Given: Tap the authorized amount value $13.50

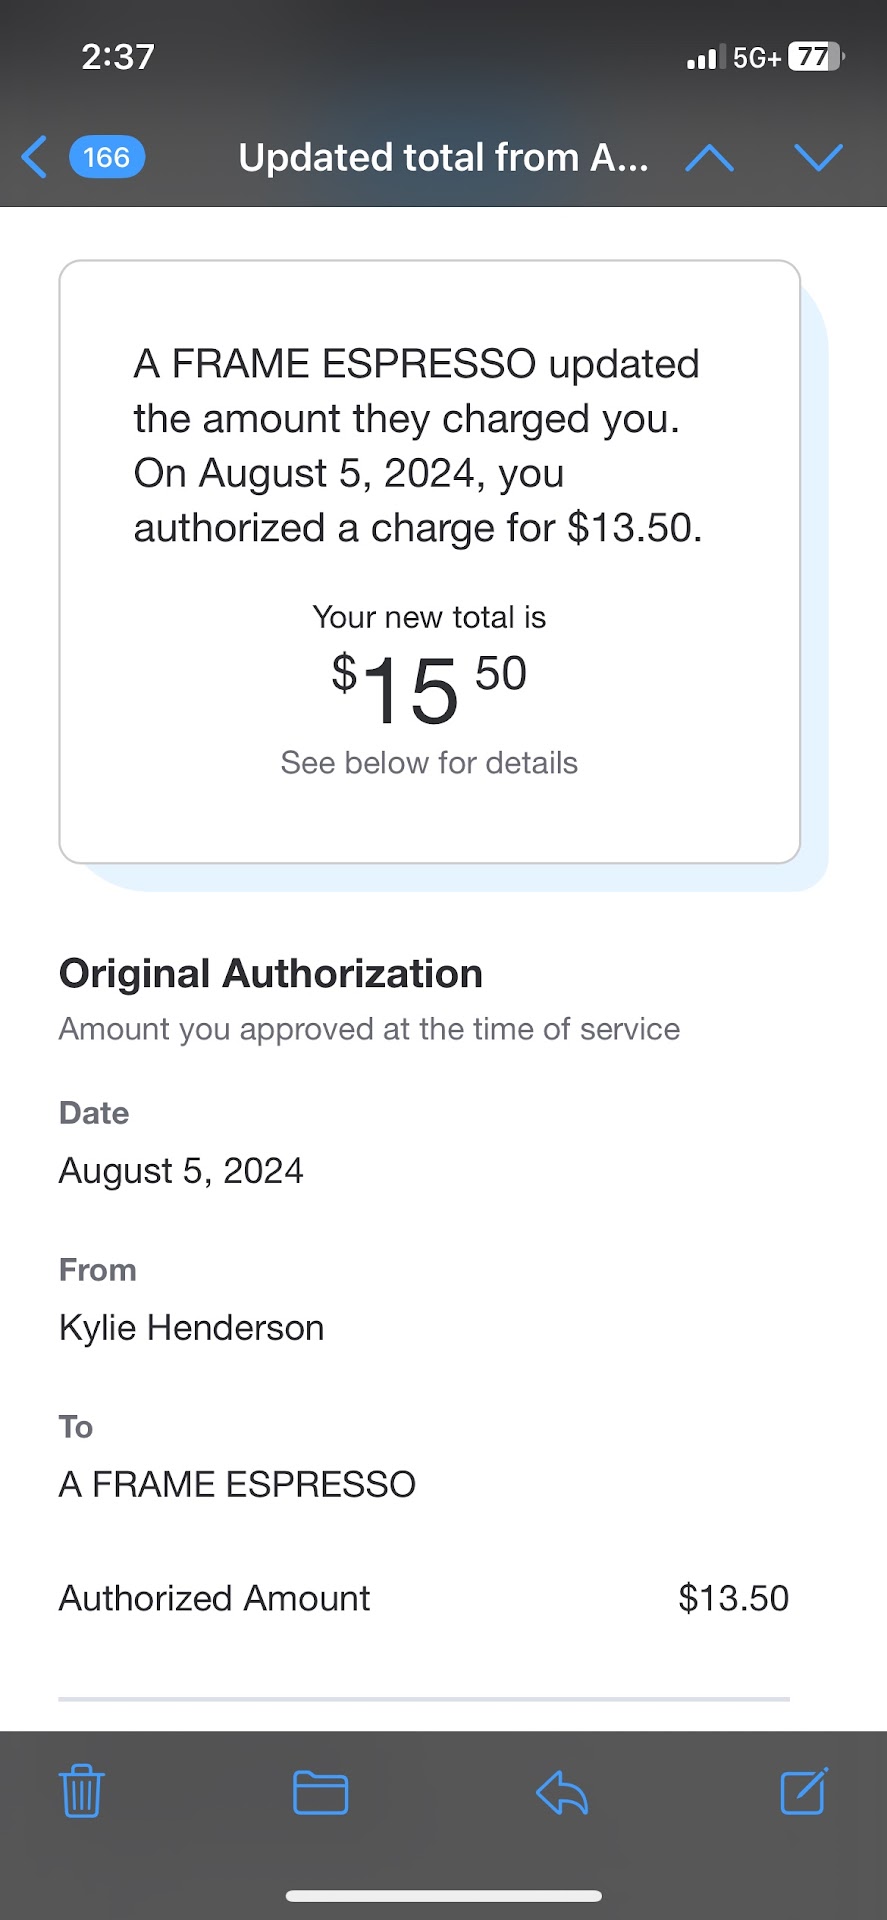Looking at the screenshot, I should click(x=733, y=1598).
